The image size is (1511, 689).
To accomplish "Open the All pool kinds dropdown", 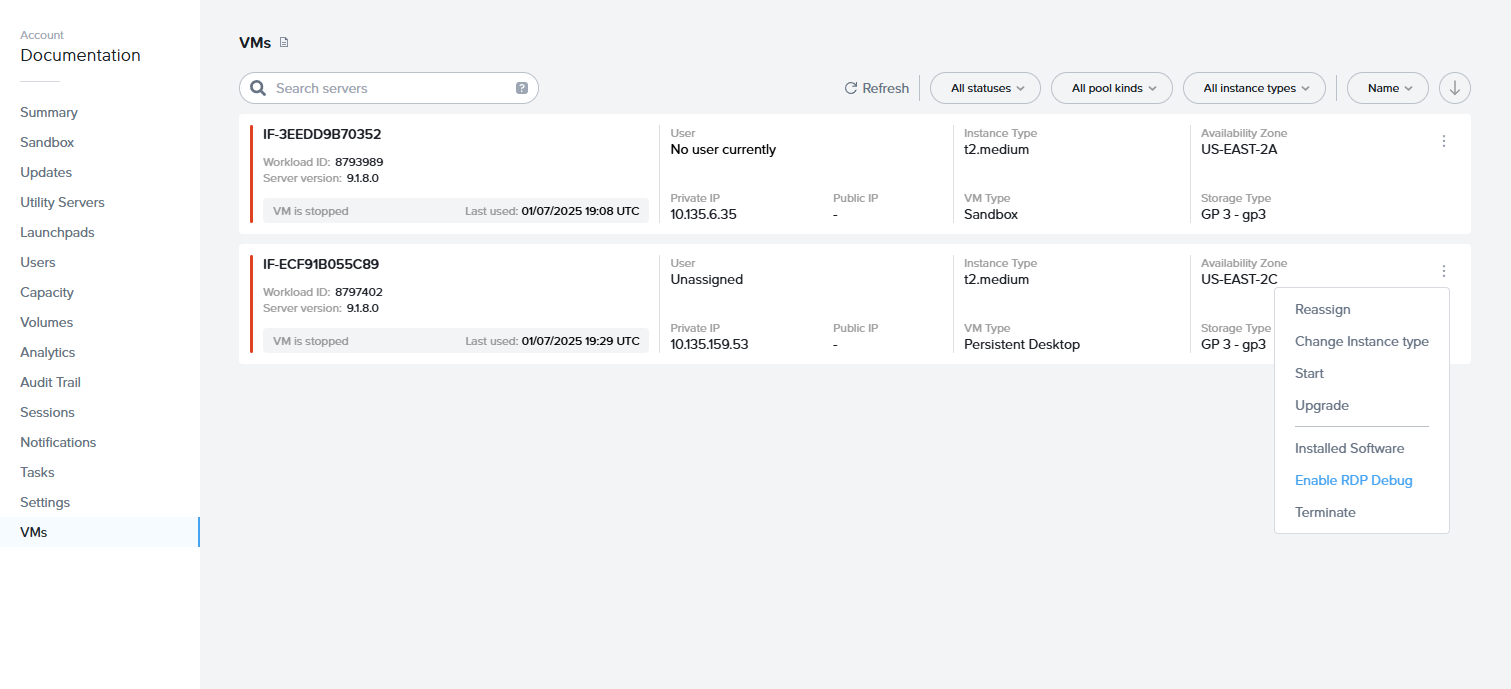I will pyautogui.click(x=1111, y=88).
